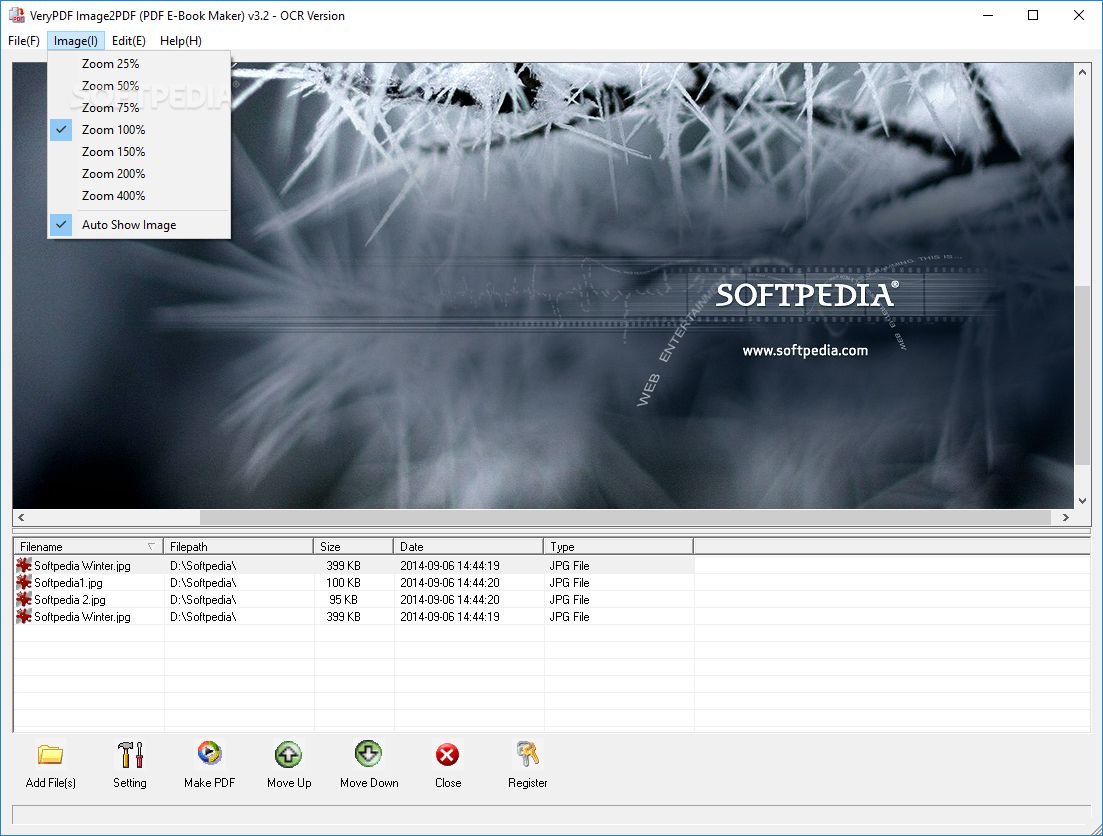Minimize the VeryPDF window
Screen dimensions: 1103x836
coord(988,15)
